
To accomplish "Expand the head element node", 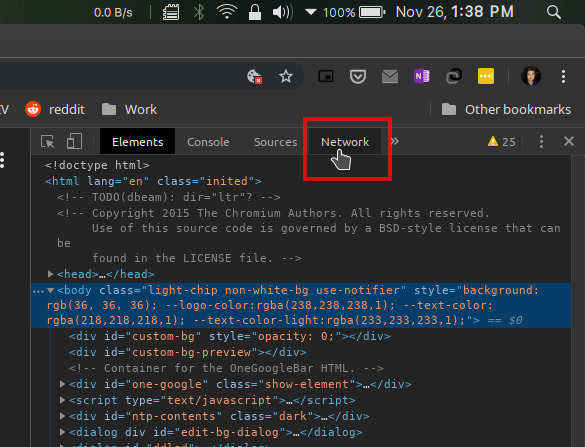I will click(x=50, y=274).
